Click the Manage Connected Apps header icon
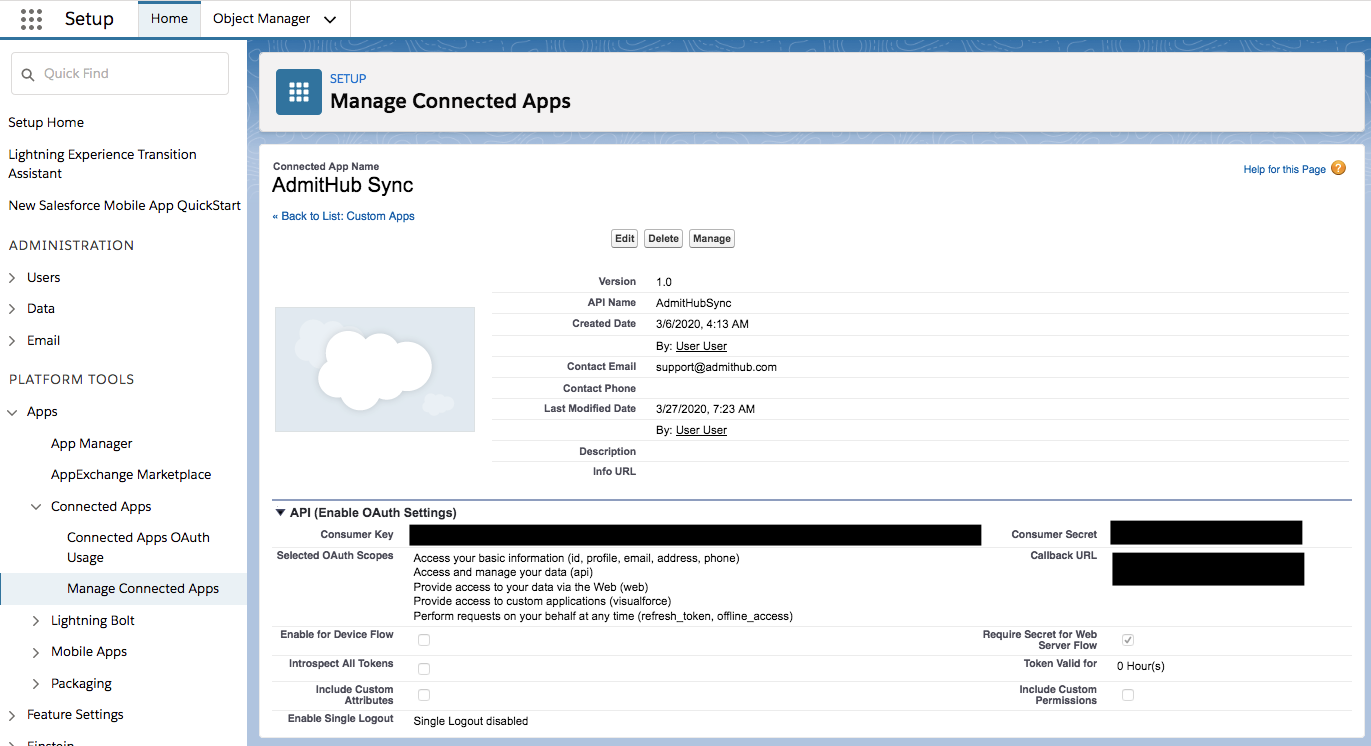The image size is (1371, 746). pyautogui.click(x=299, y=92)
